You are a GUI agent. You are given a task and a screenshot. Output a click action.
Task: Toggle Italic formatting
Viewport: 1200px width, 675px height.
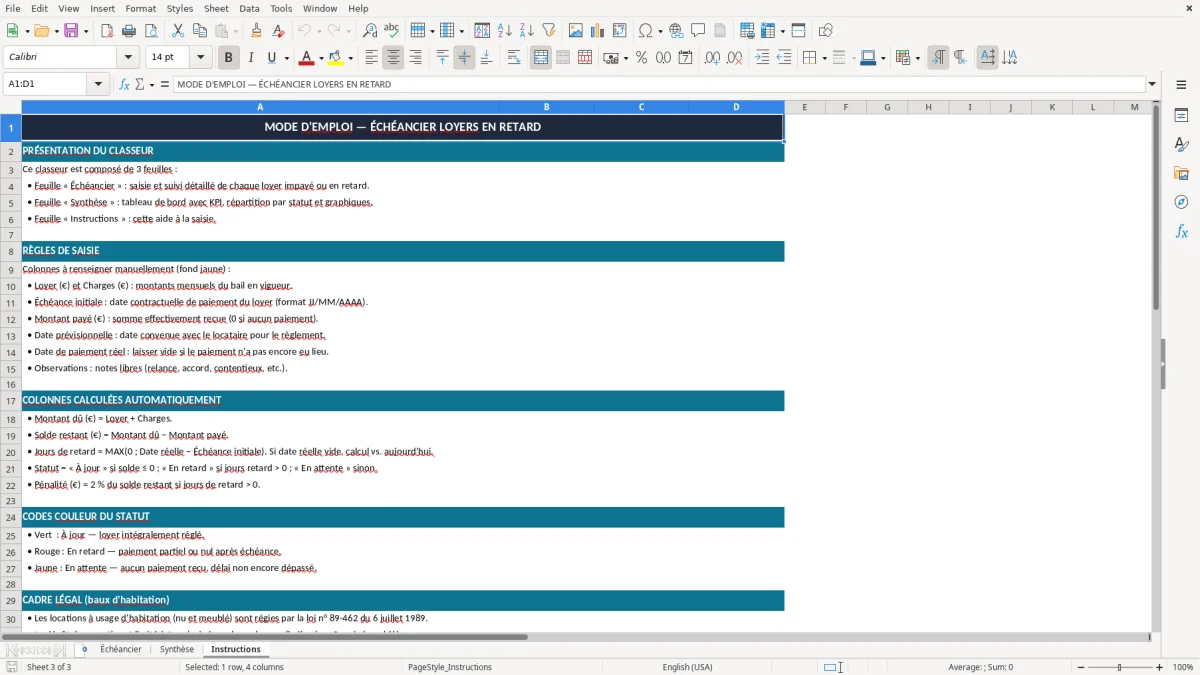[250, 58]
